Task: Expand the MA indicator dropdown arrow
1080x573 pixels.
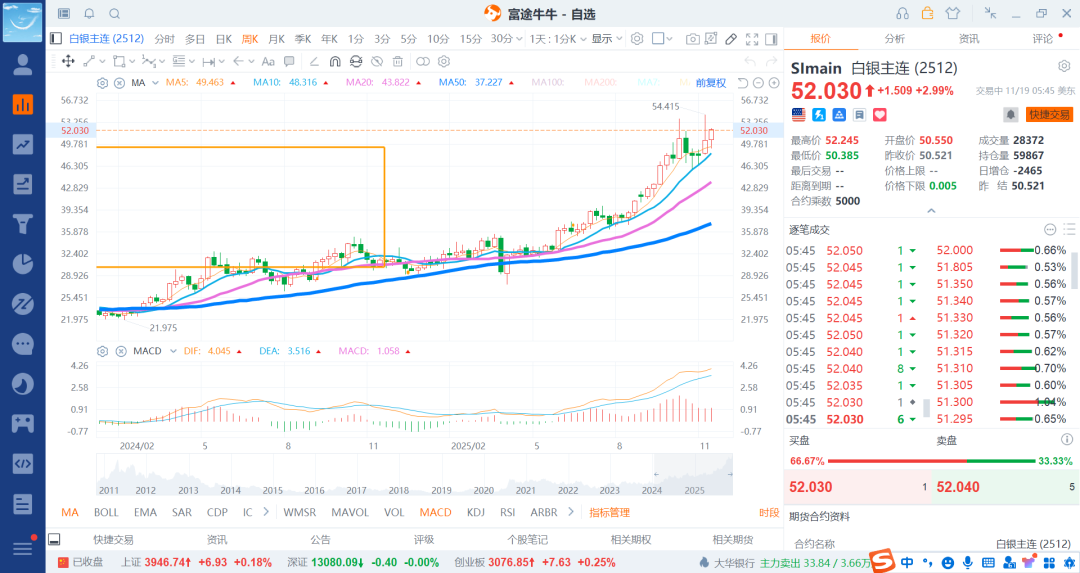Action: 155,83
